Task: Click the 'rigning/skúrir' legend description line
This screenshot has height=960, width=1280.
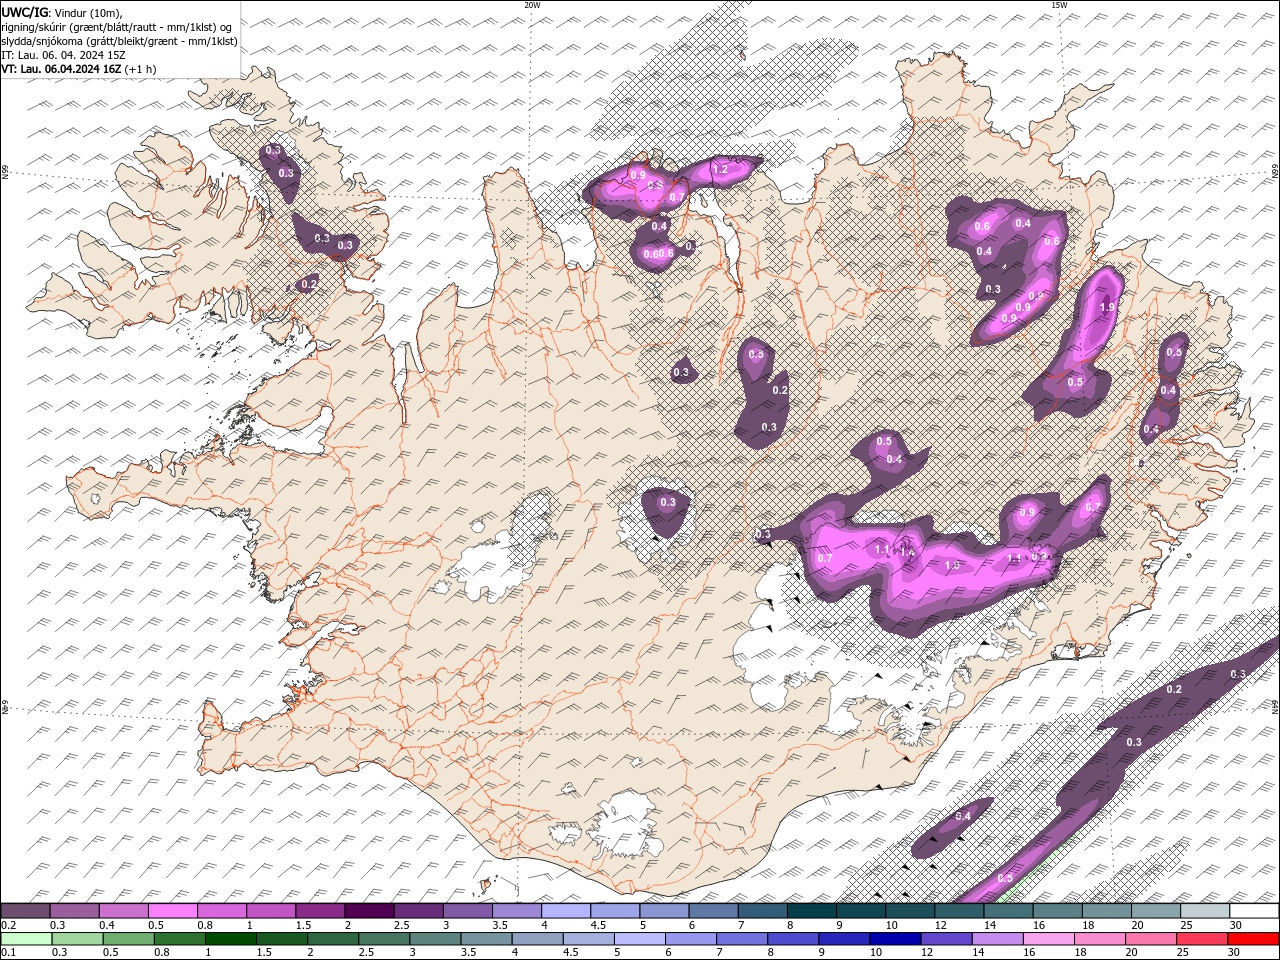Action: point(117,27)
